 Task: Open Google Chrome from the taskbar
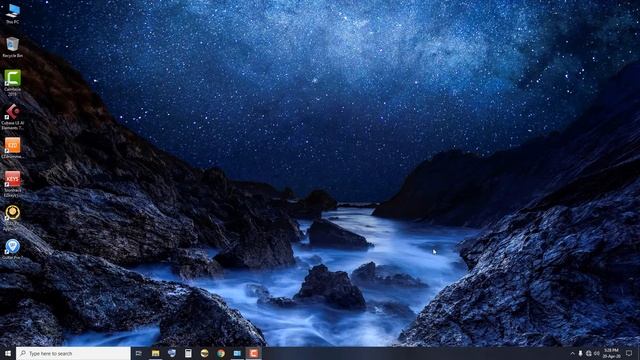(221, 353)
